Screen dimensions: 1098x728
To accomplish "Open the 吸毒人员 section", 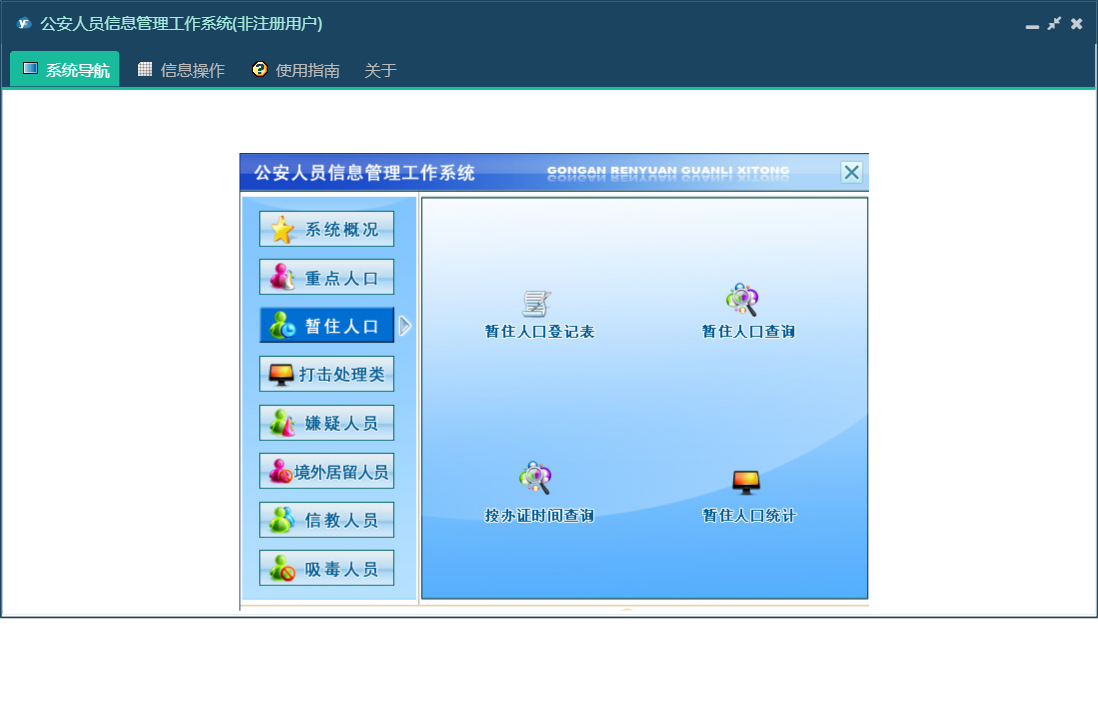I will pos(326,568).
